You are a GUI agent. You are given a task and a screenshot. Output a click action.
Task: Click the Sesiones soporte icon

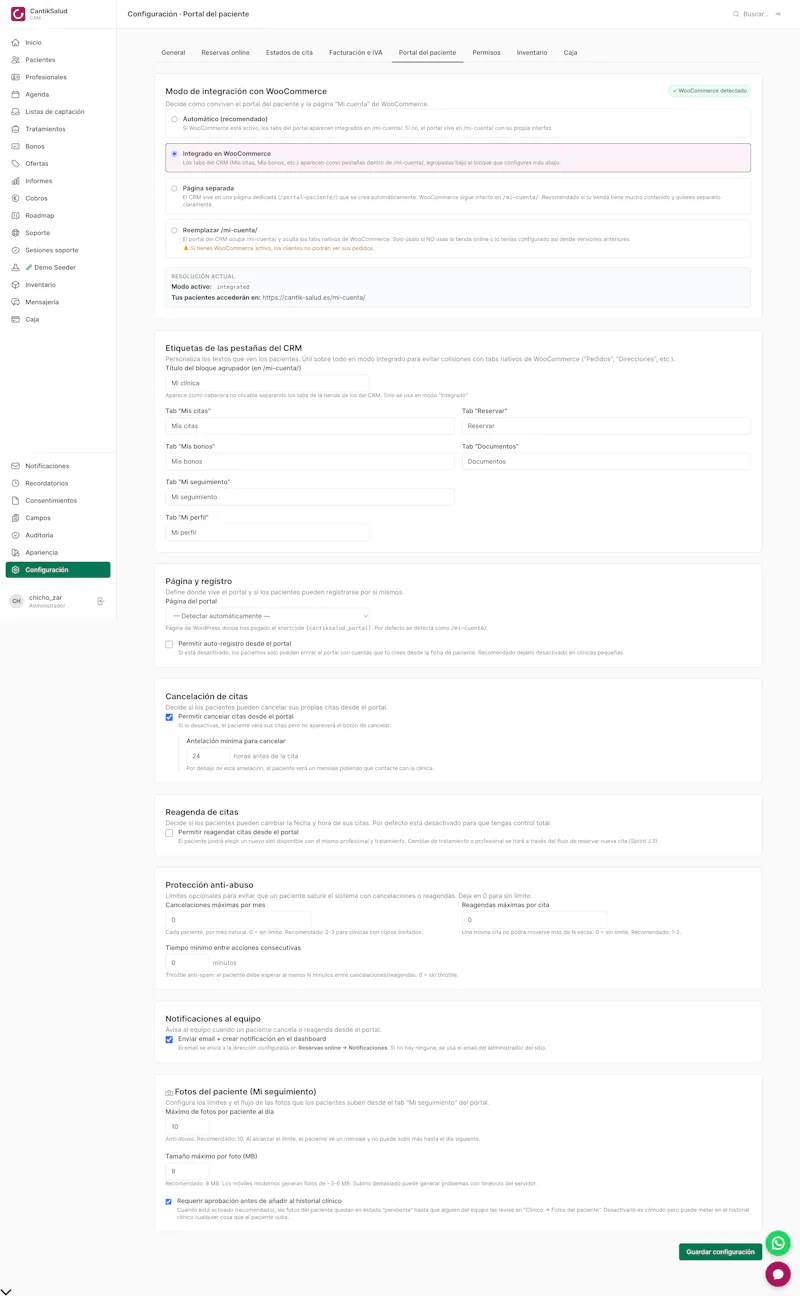pos(16,250)
